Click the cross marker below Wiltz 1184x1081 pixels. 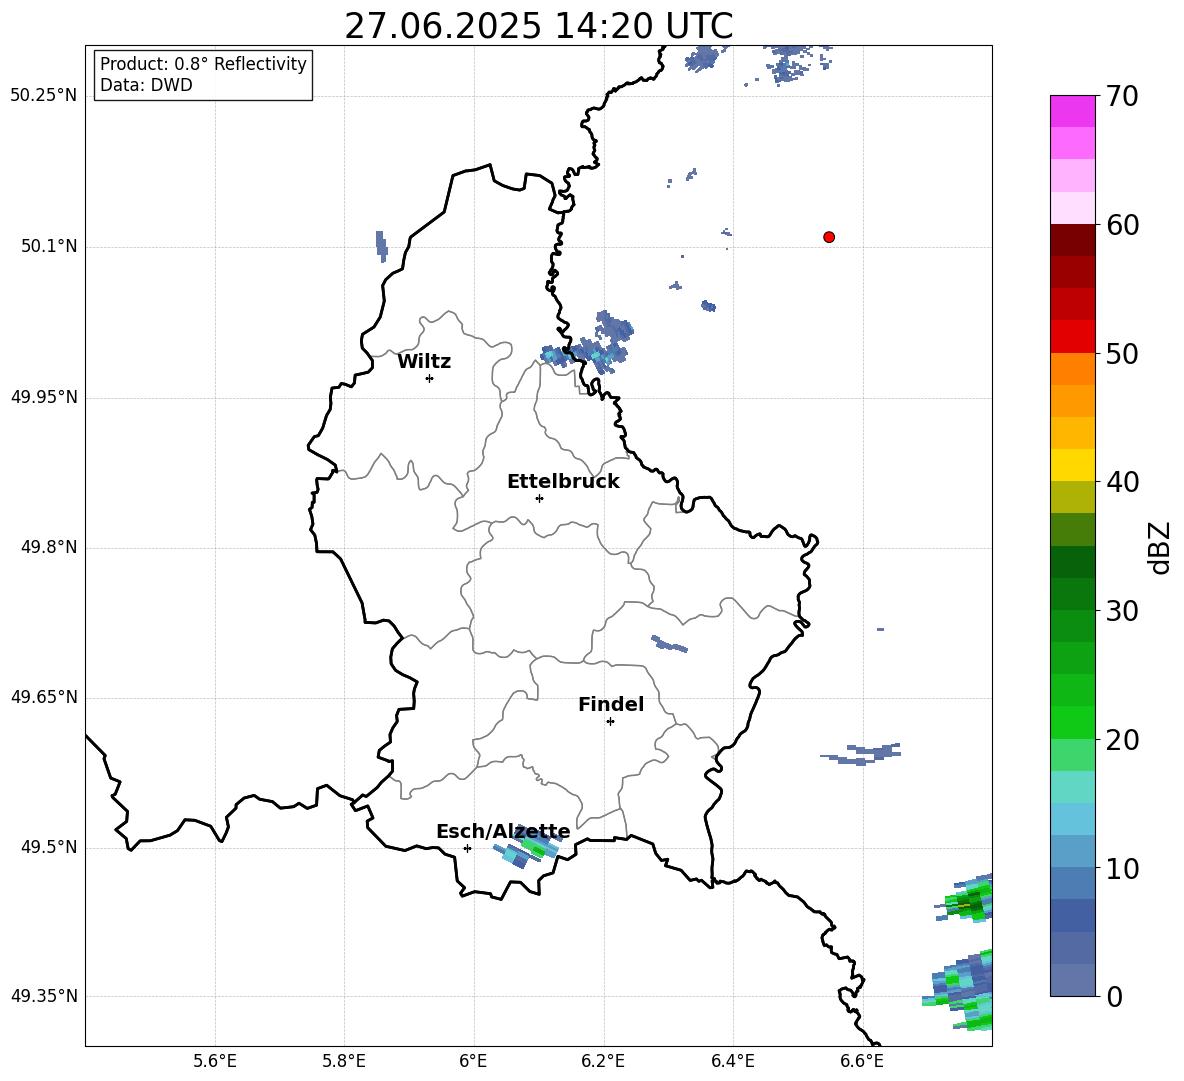click(x=430, y=379)
